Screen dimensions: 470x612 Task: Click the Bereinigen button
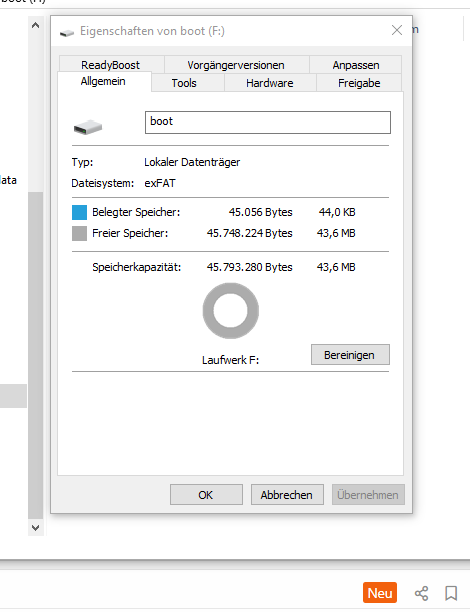pyautogui.click(x=350, y=354)
